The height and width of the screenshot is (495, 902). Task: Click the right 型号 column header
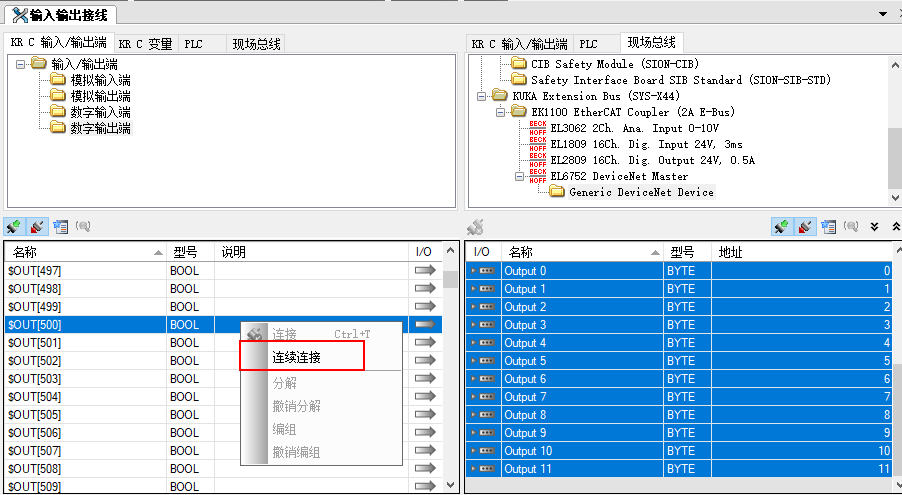coord(687,252)
